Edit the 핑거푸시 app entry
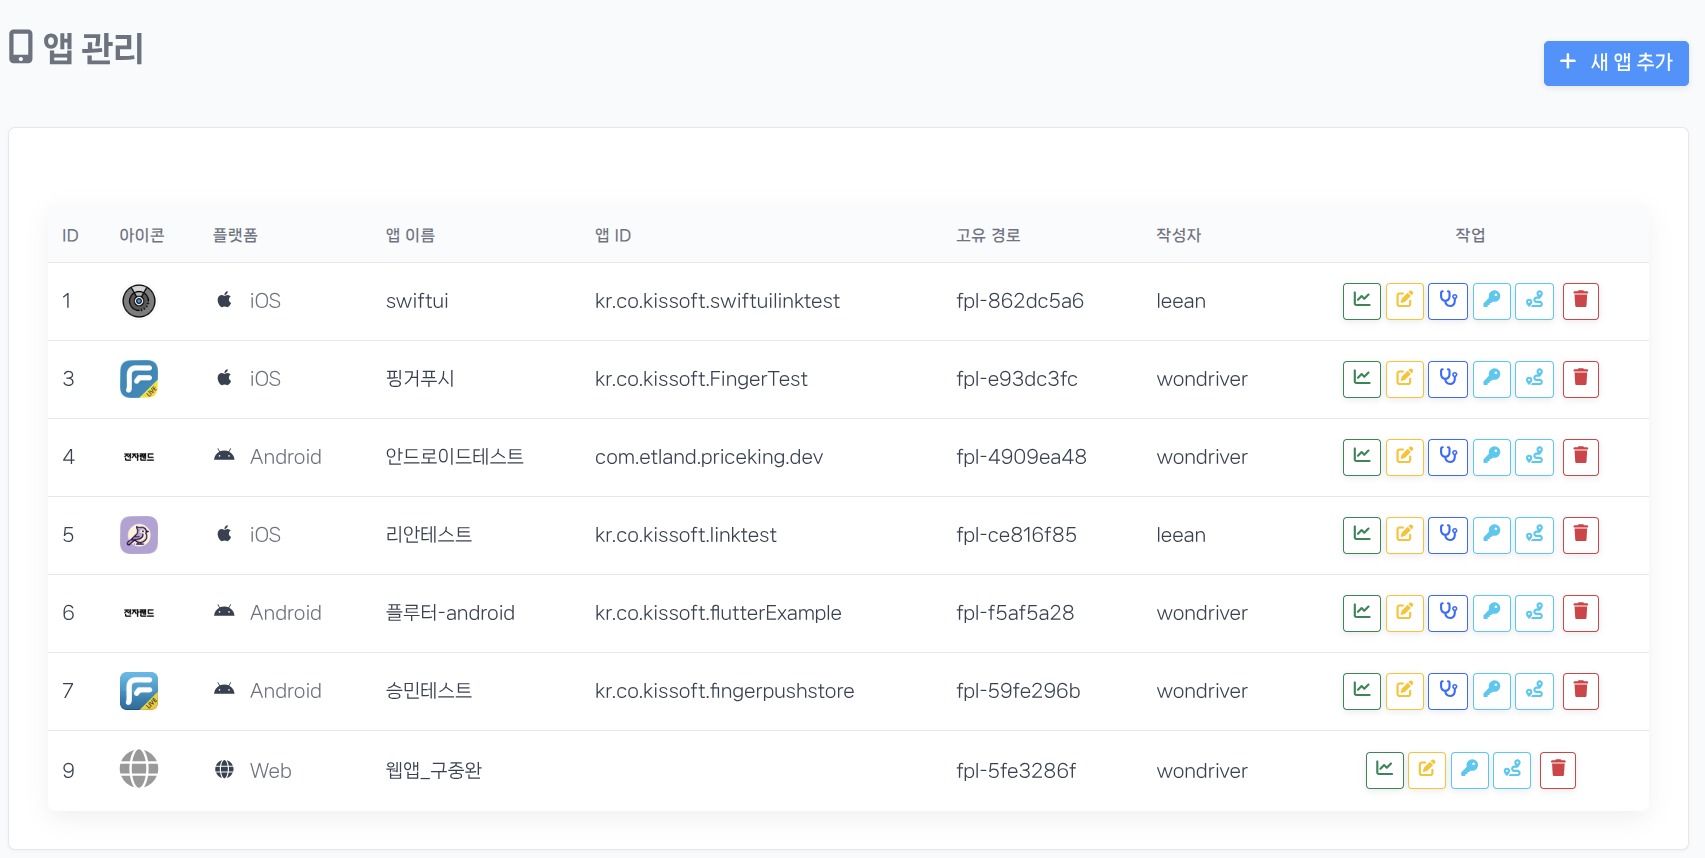 [1404, 379]
